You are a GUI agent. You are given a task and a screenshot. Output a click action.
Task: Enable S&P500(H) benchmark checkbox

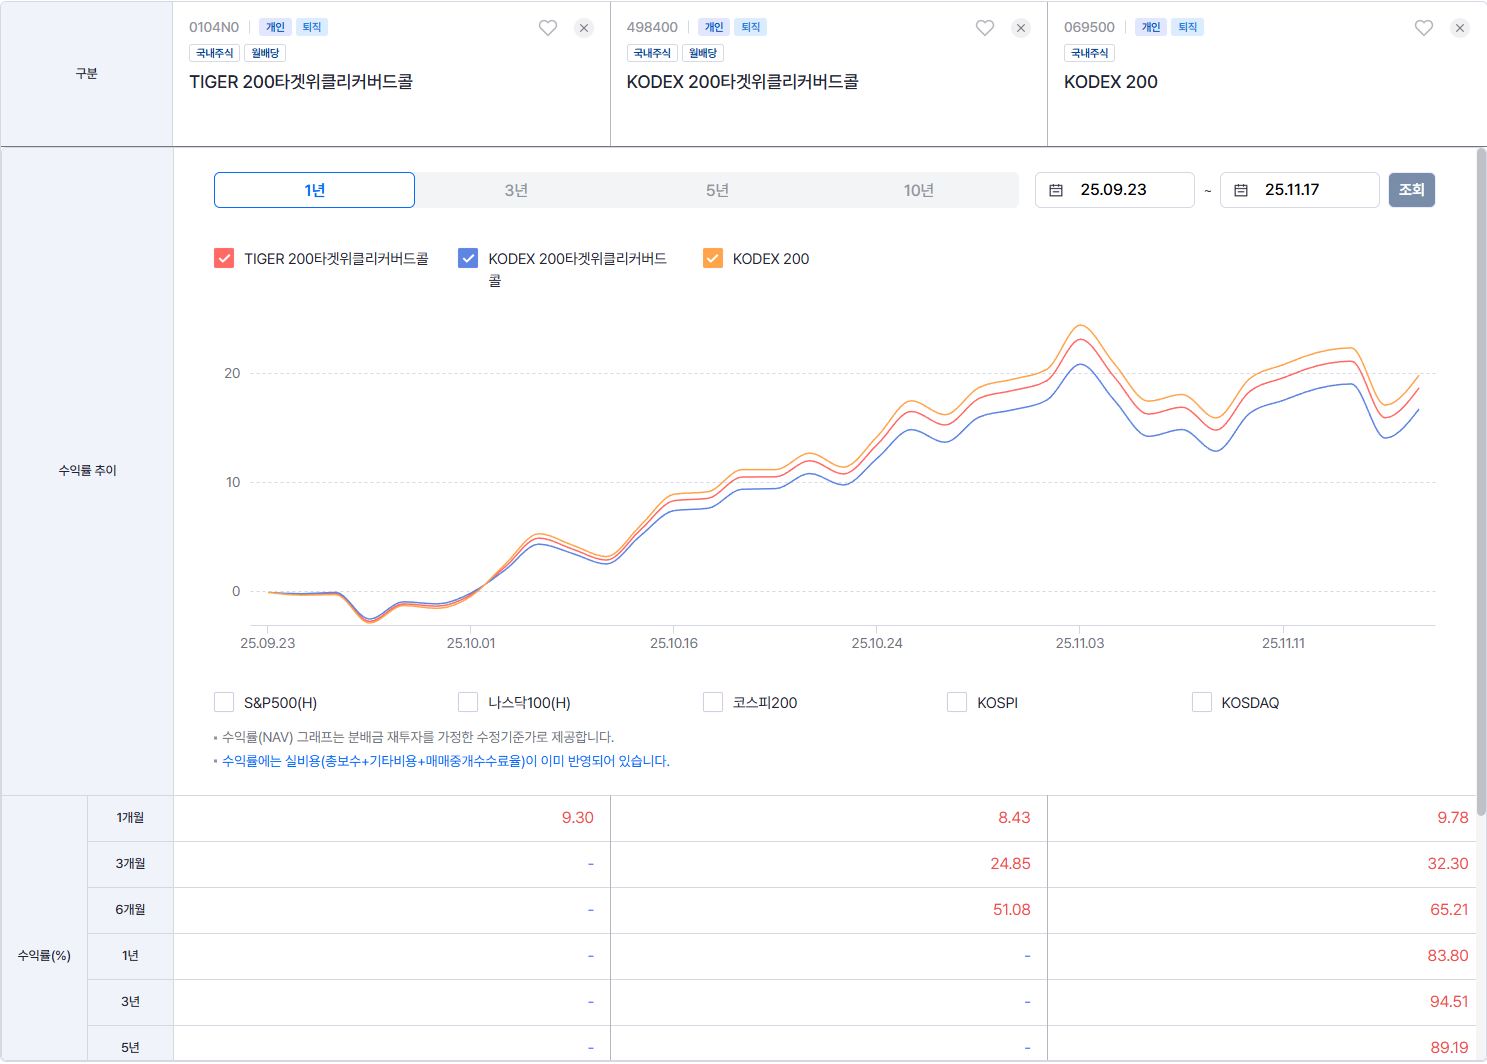pos(224,703)
